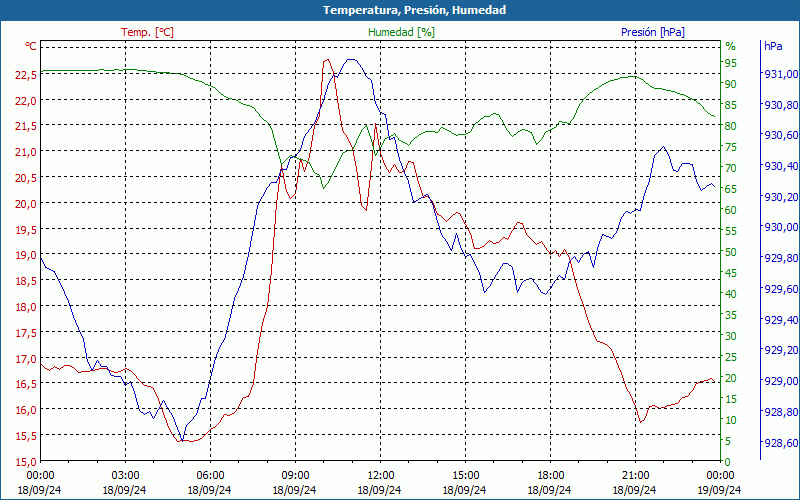
Task: Click the '20,0' temperature axis value
Action: click(26, 204)
